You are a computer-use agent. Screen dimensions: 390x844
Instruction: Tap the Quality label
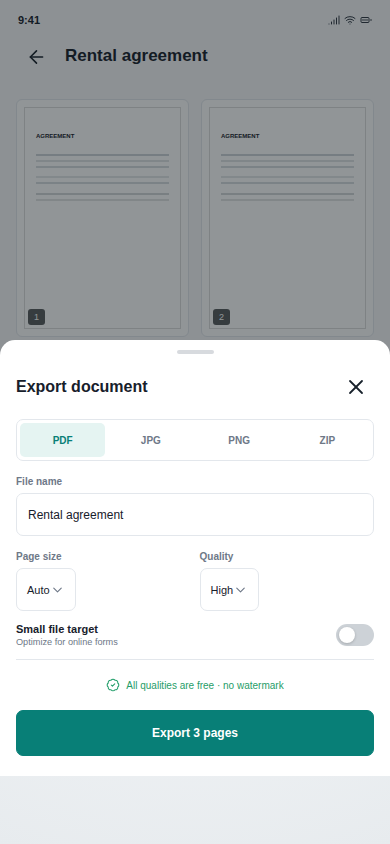[x=216, y=557]
